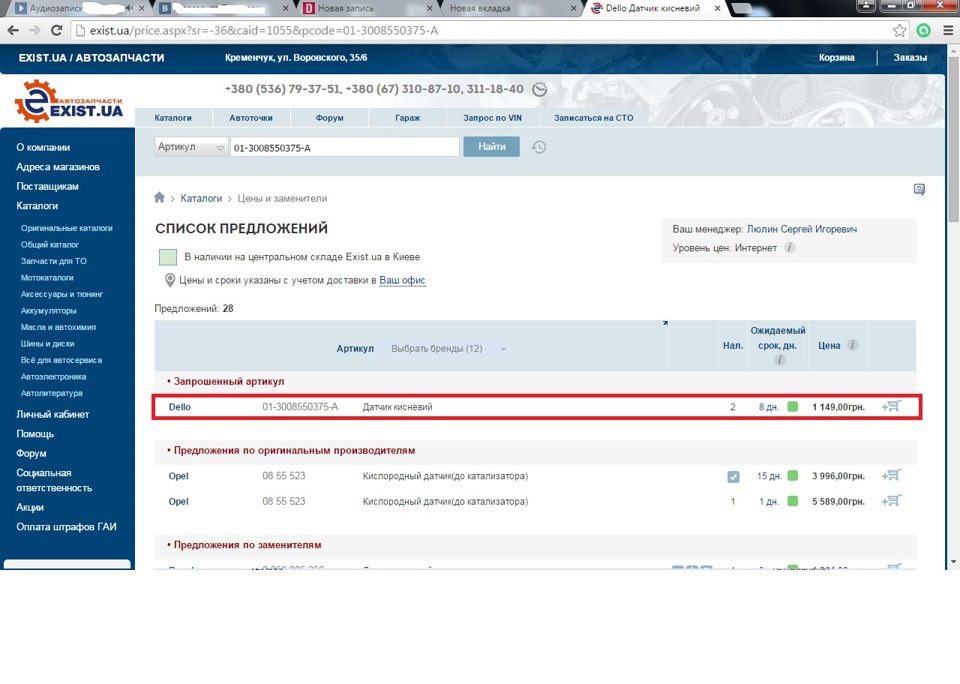Screen dimensions: 960x684
Task: Add Dello sensor to cart
Action: point(891,406)
